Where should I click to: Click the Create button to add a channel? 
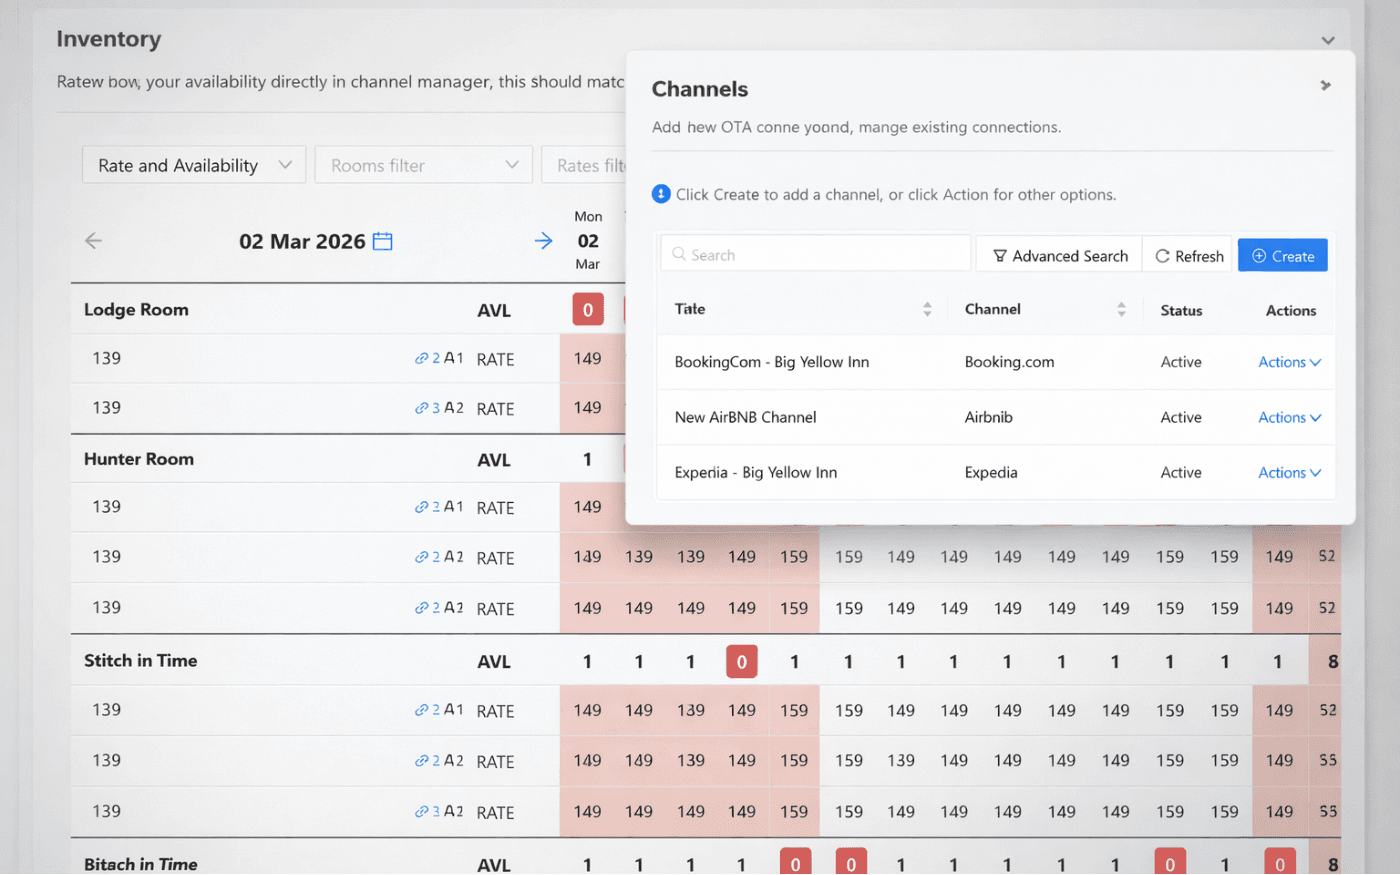click(1282, 255)
